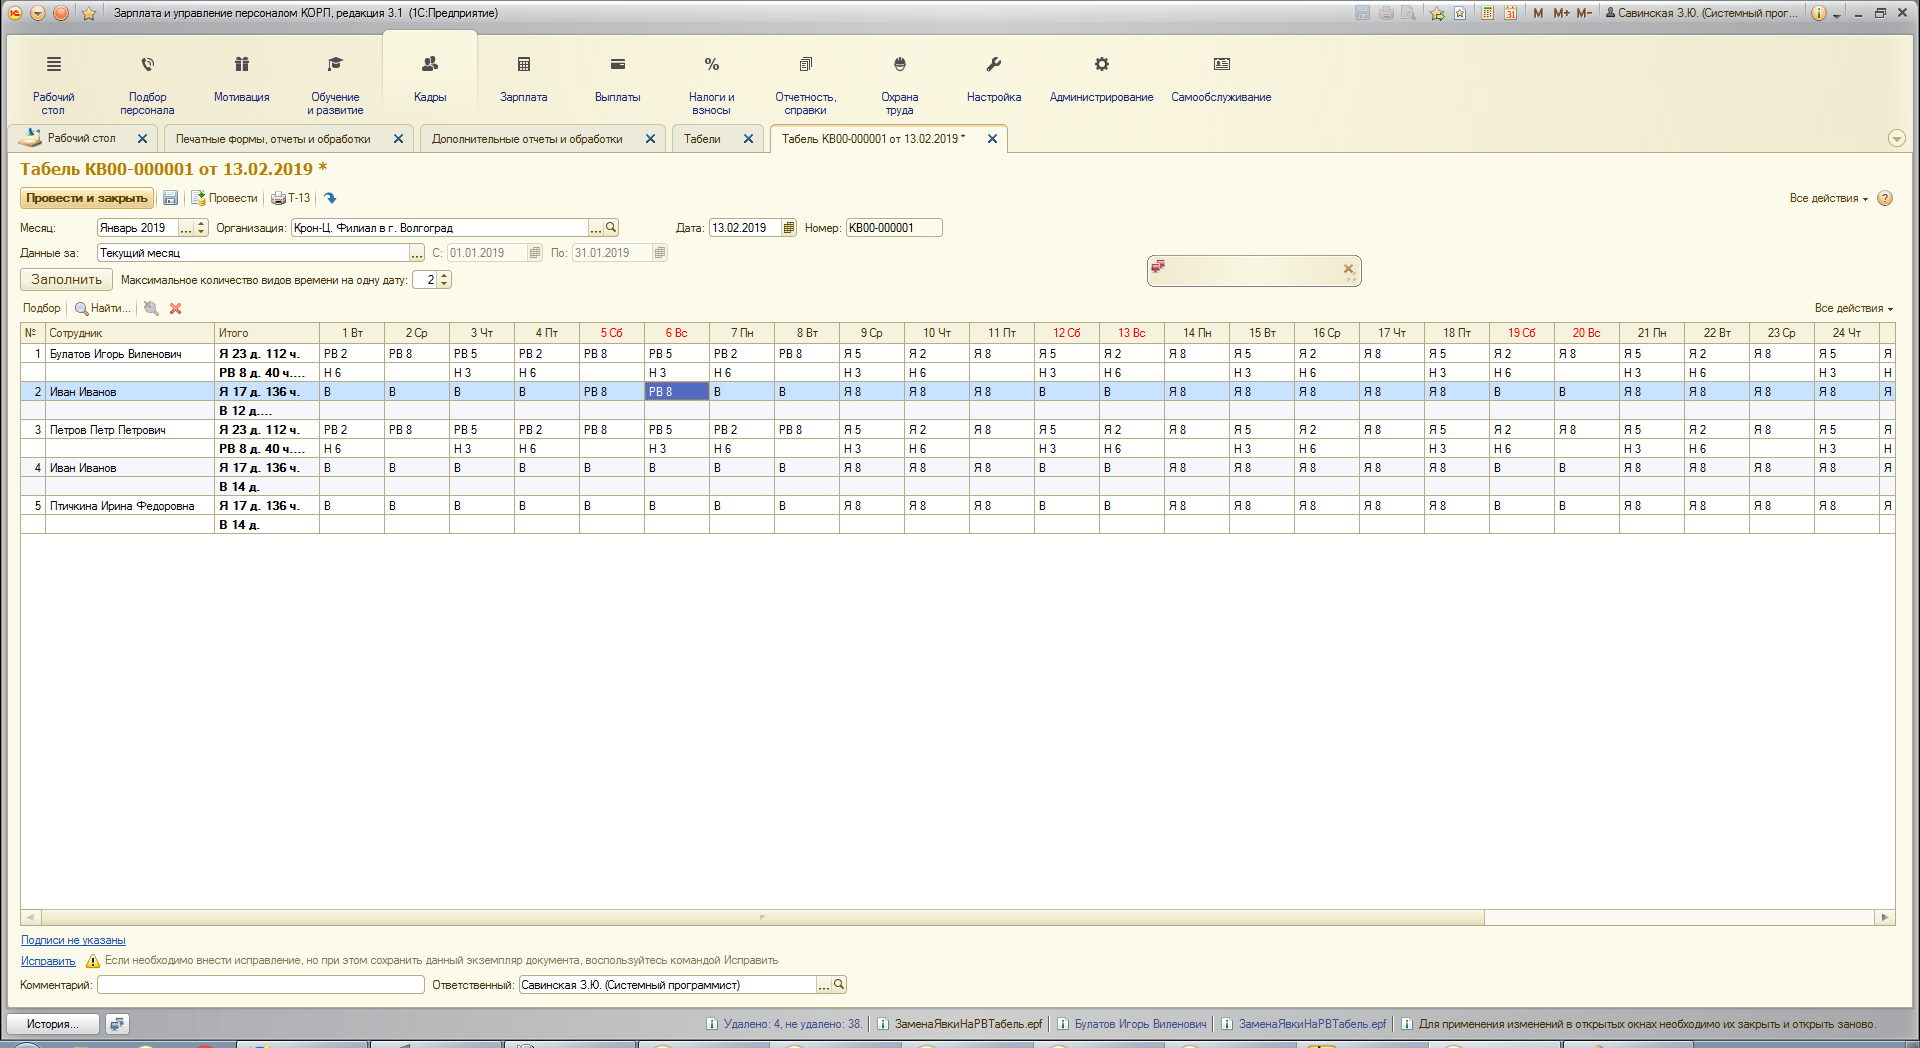The width and height of the screenshot is (1920, 1048).
Task: Save the document with the floppy disk icon
Action: [170, 198]
